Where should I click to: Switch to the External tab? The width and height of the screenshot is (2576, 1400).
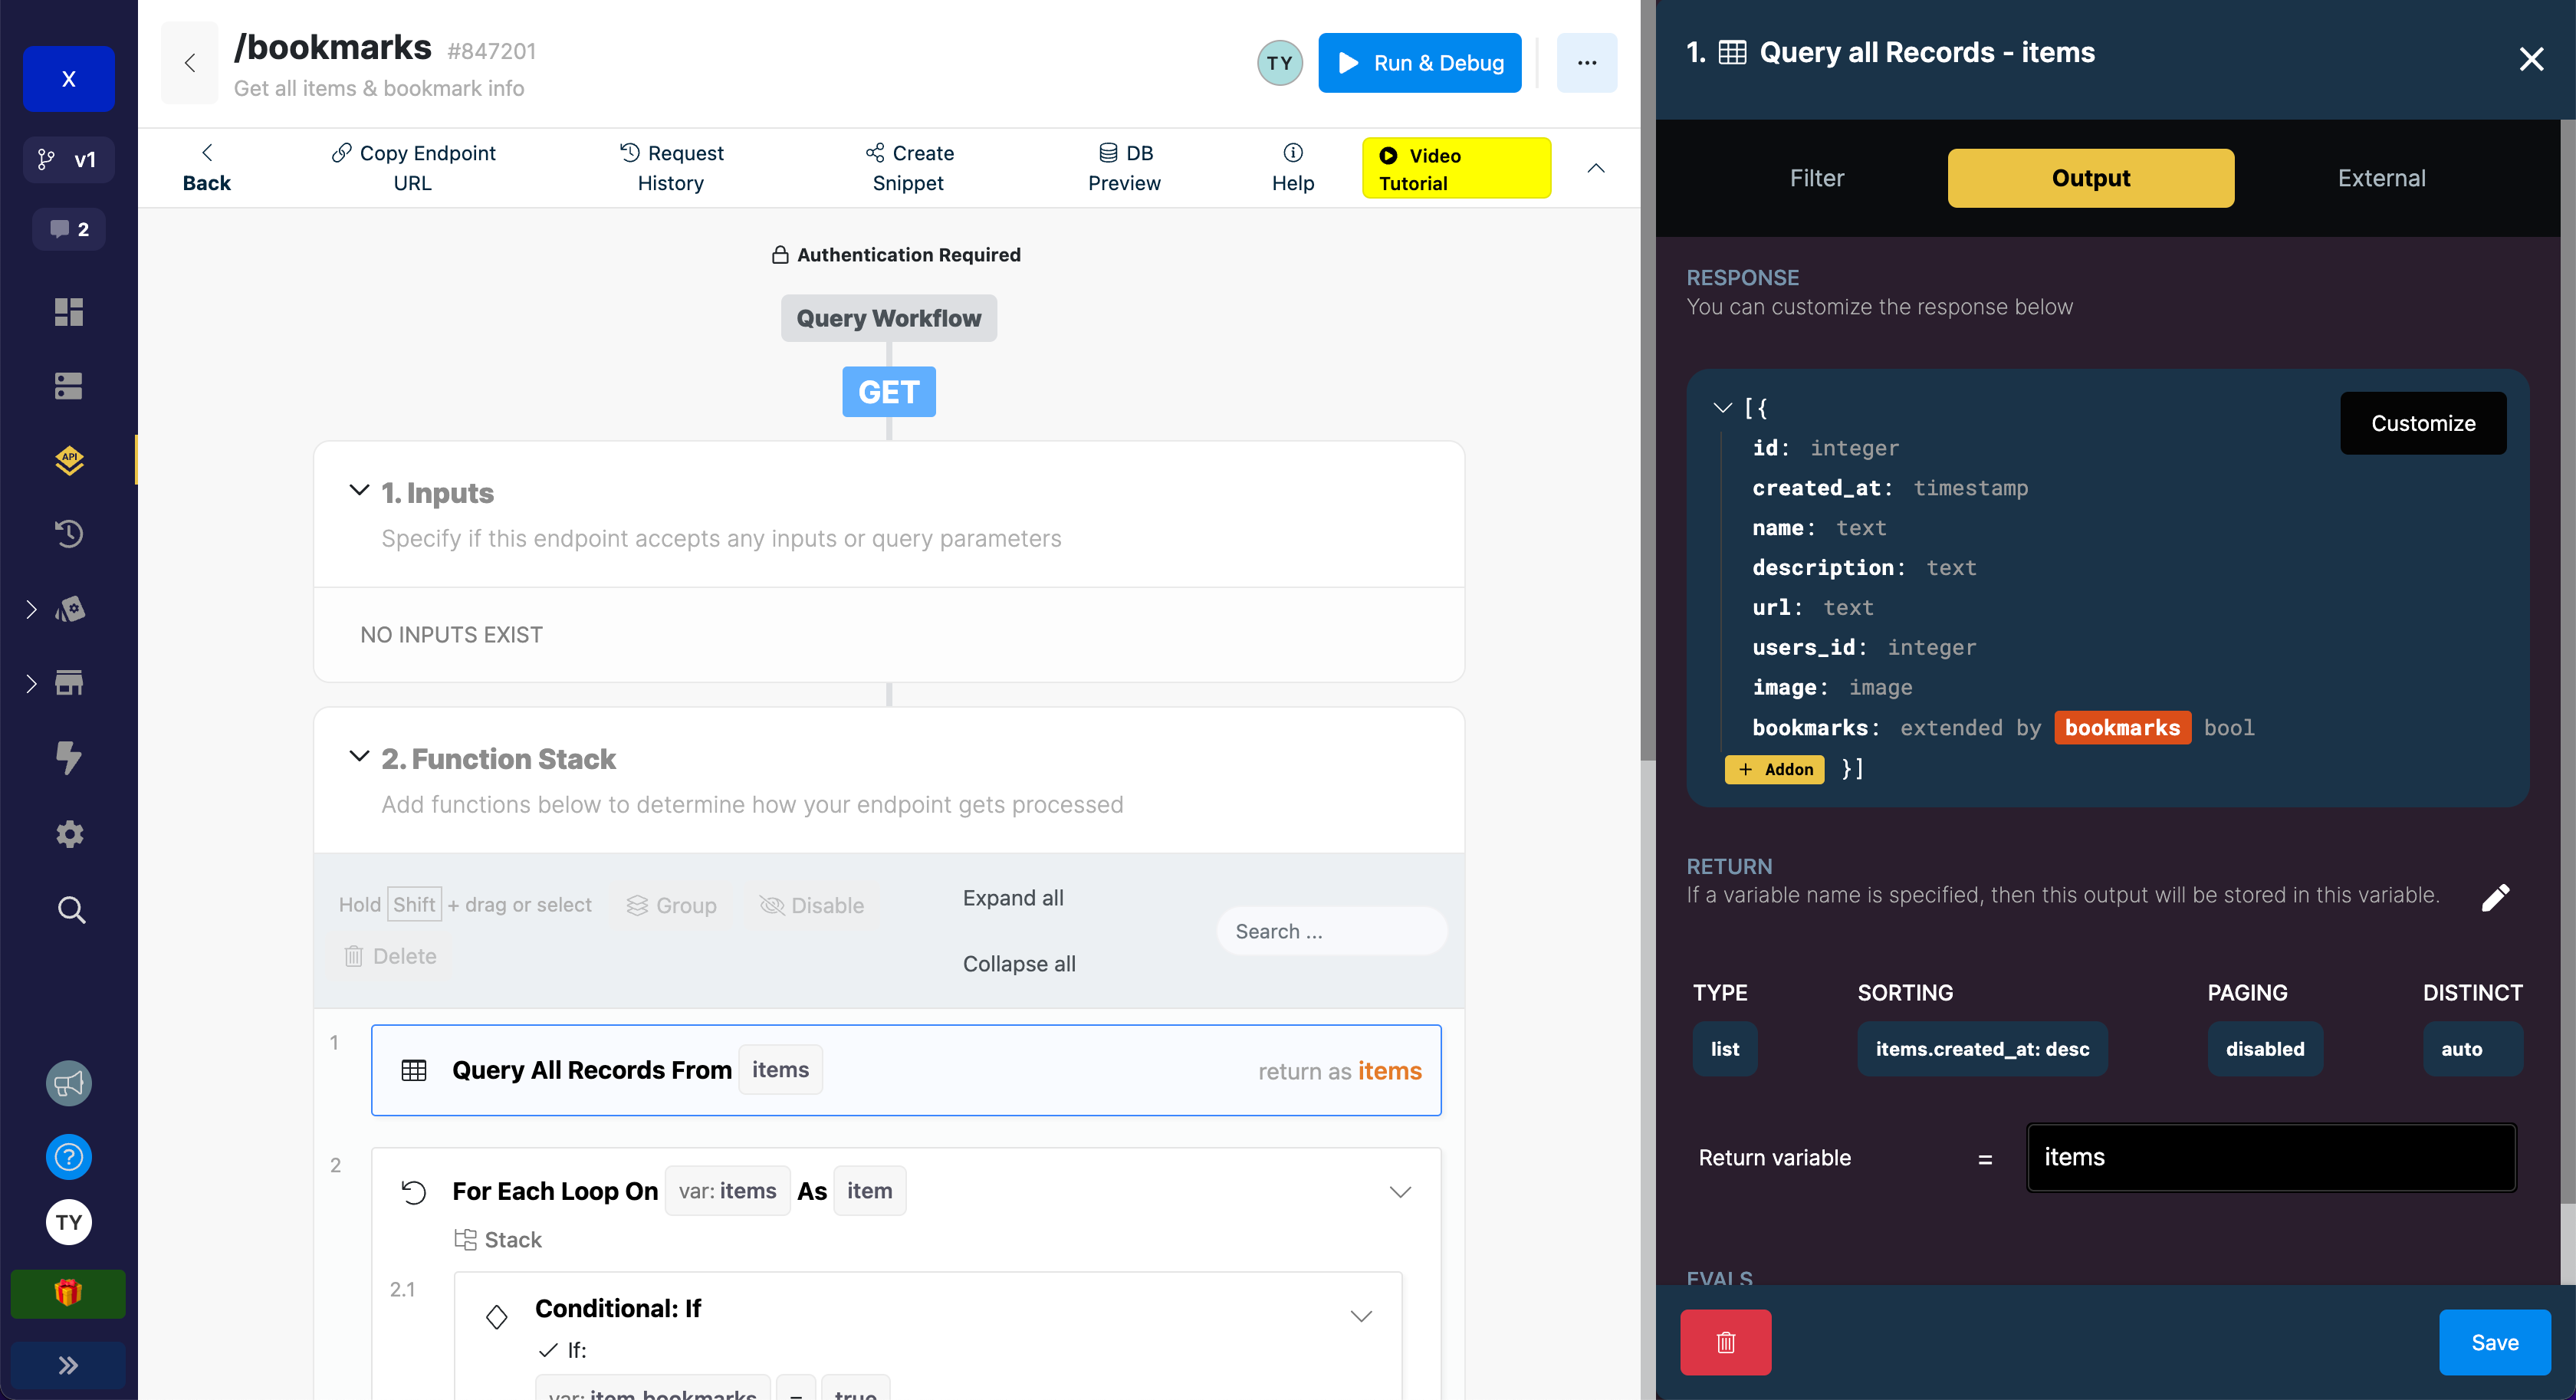[2381, 178]
